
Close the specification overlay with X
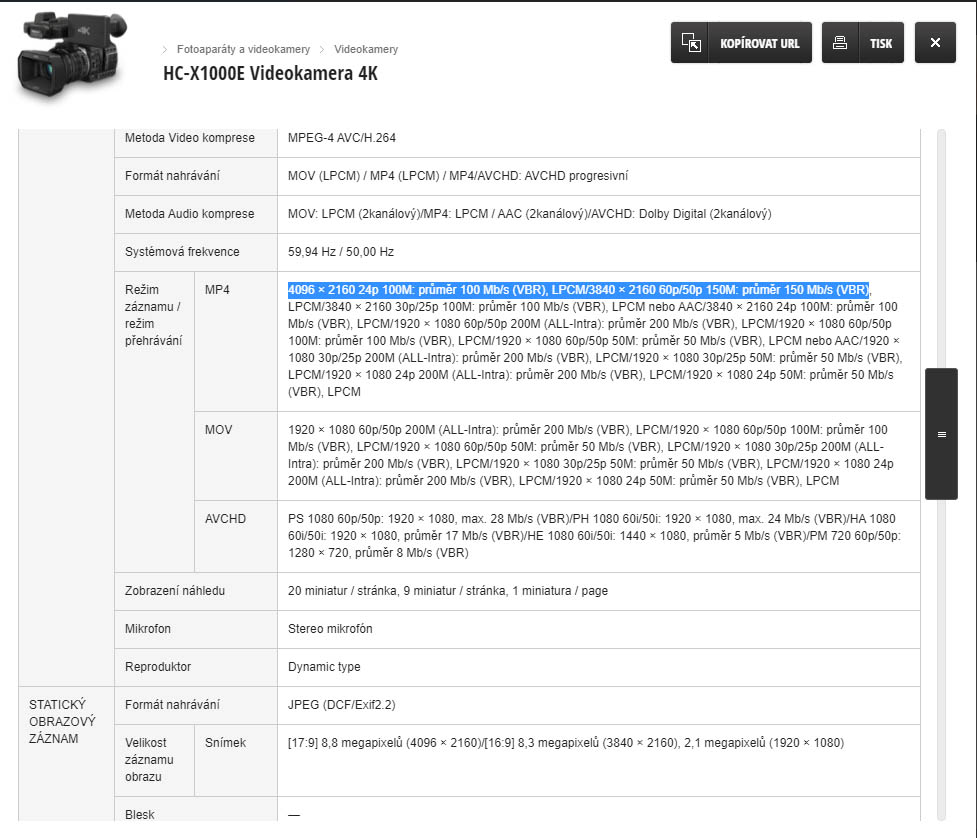935,43
